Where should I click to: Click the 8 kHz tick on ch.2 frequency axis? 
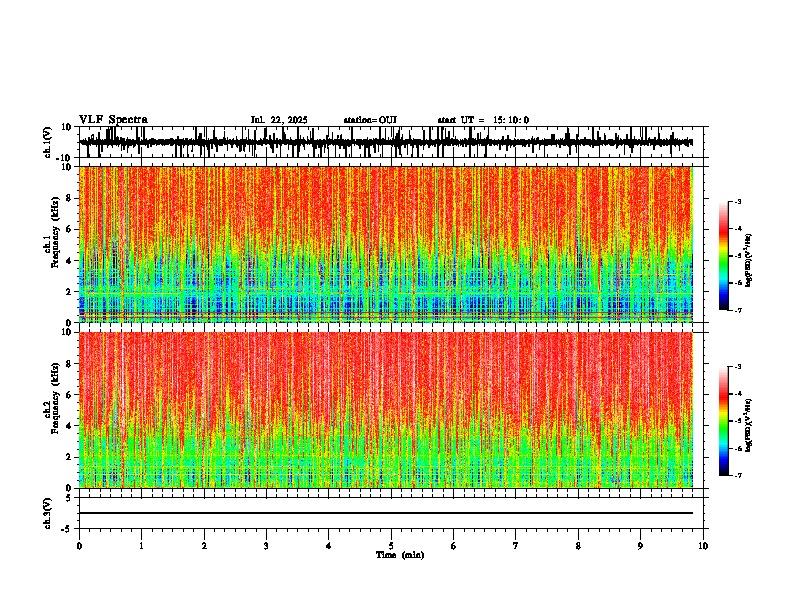[69, 364]
